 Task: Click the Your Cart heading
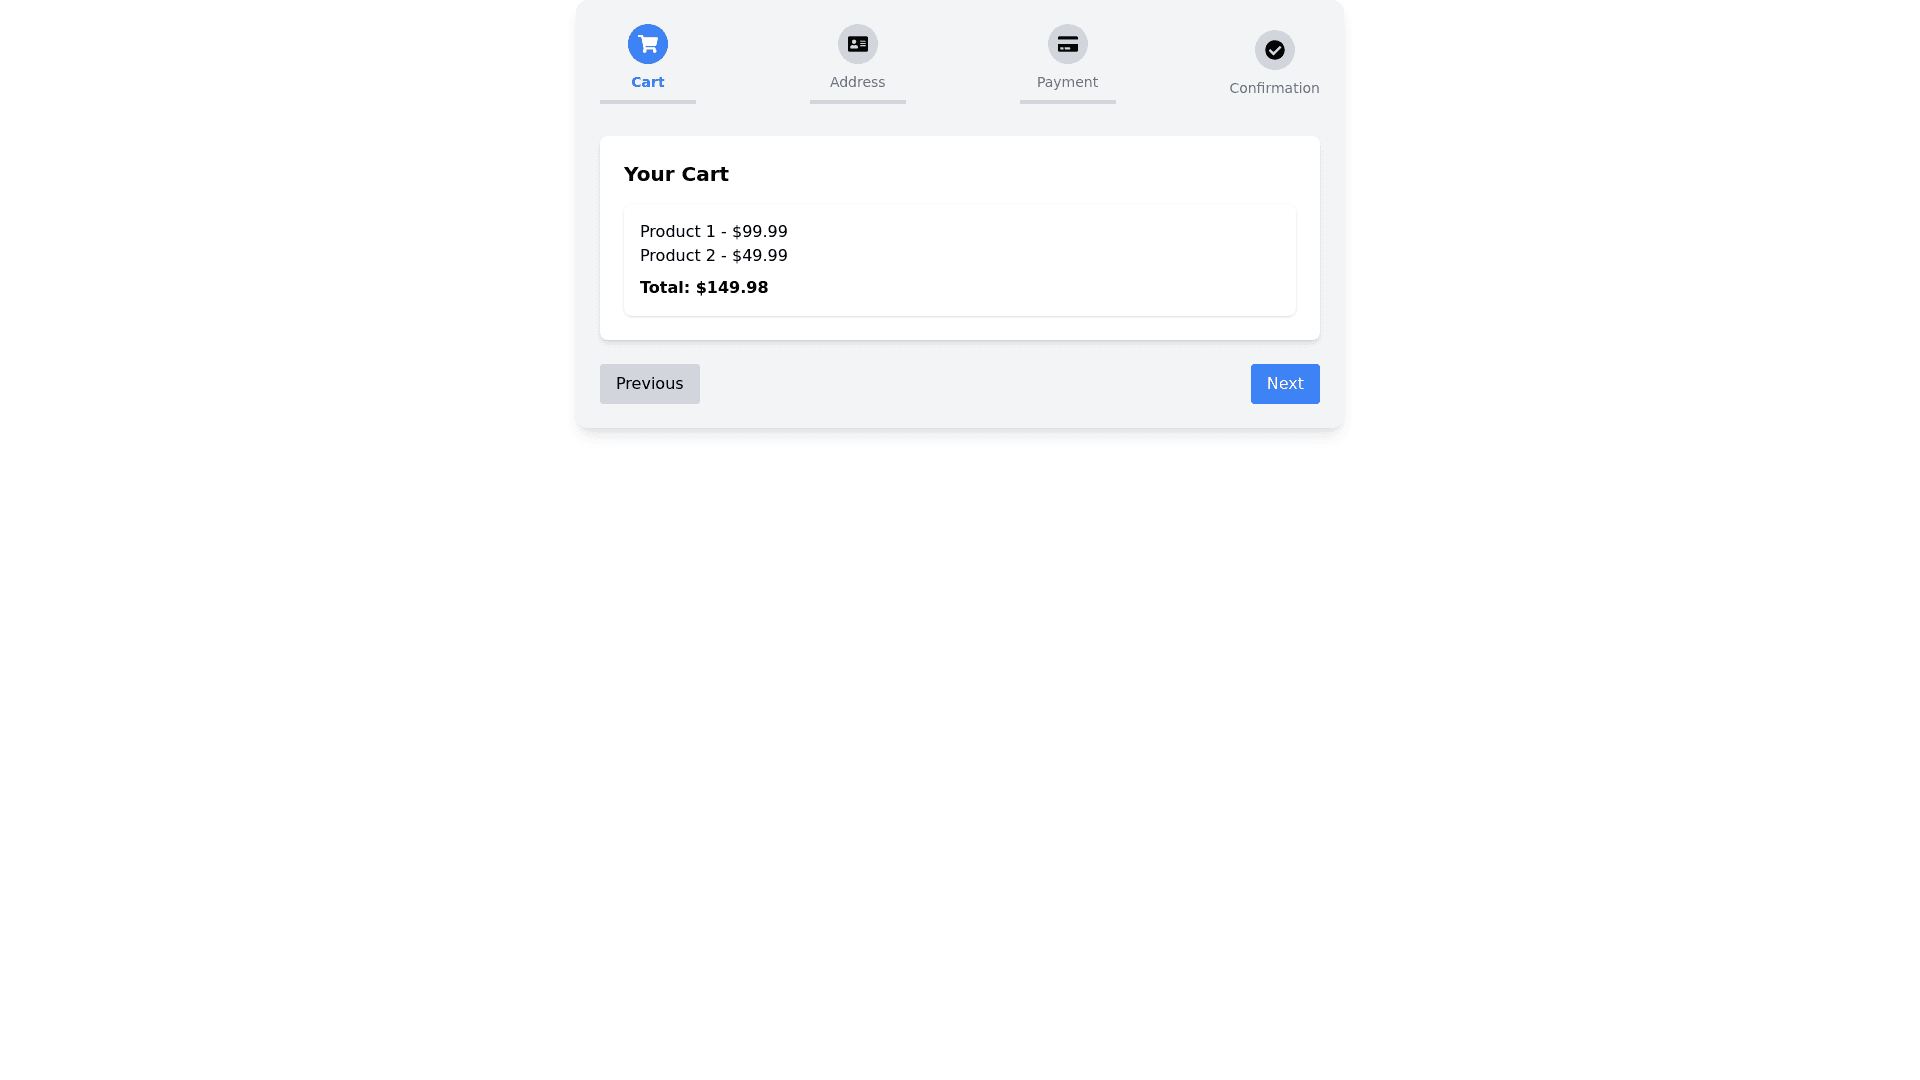click(x=676, y=174)
